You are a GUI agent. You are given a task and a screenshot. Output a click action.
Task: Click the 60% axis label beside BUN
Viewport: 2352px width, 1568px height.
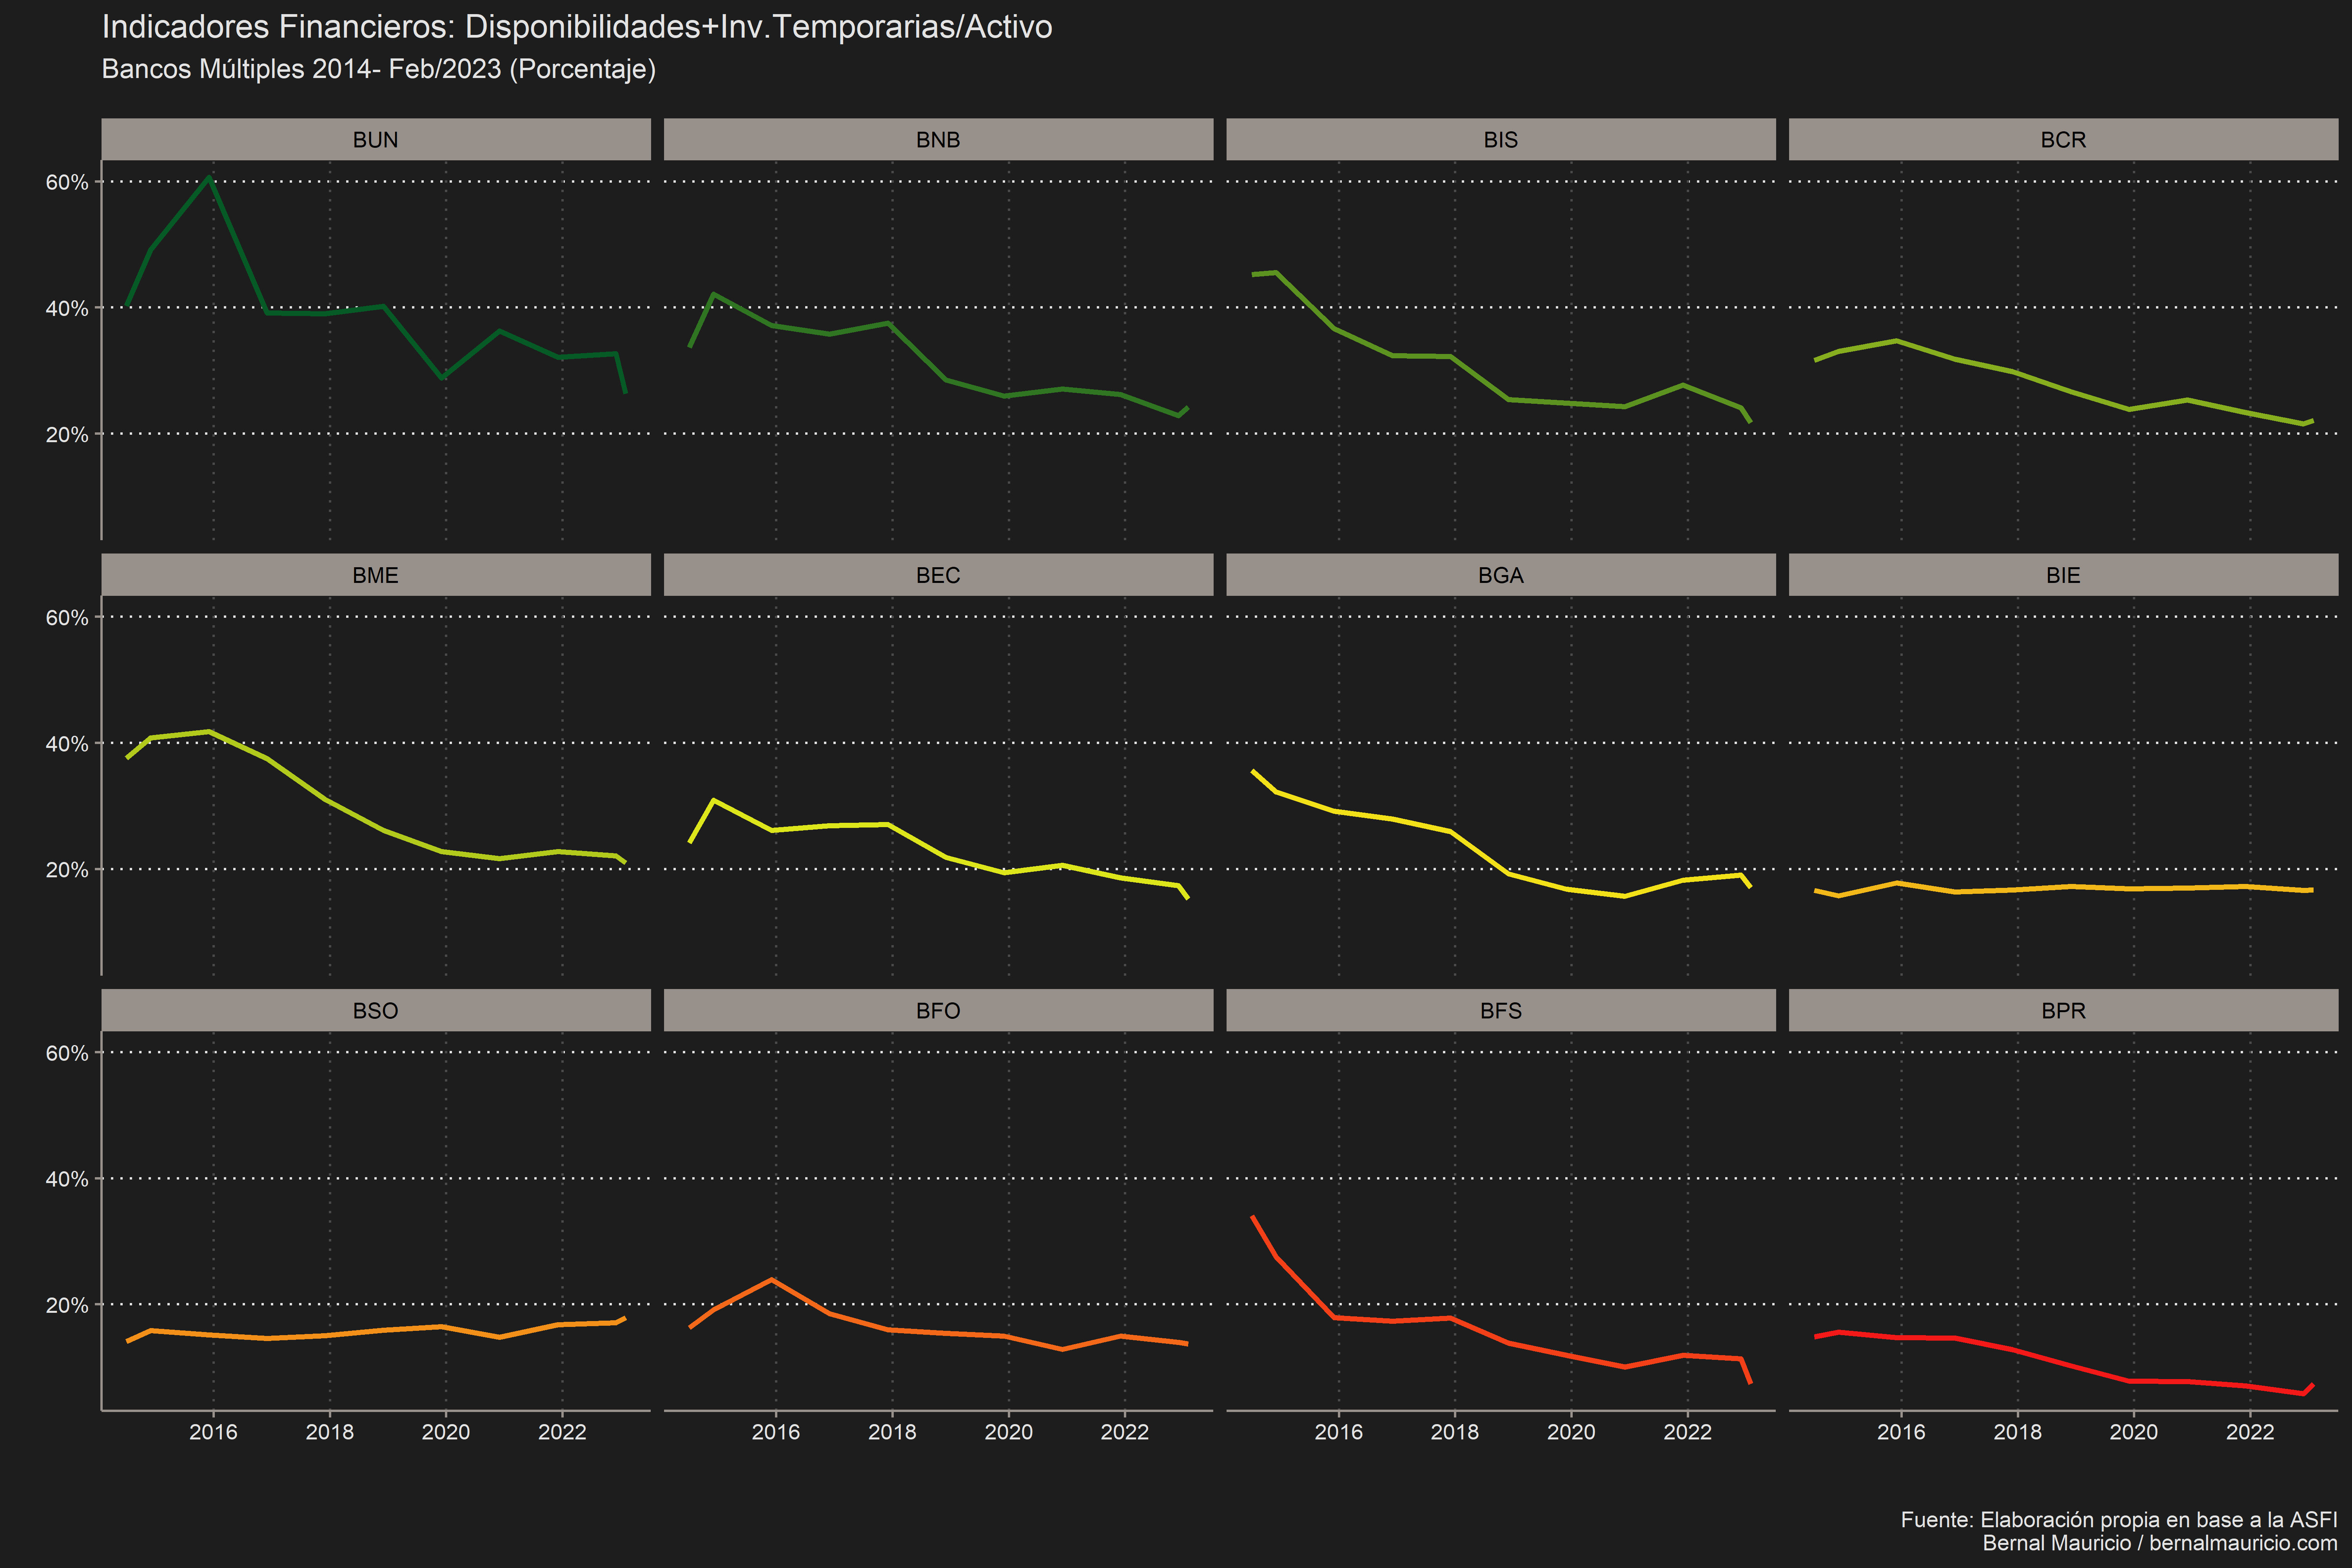point(67,182)
